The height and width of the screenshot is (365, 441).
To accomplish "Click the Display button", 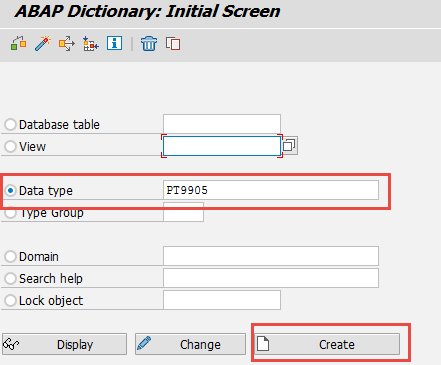I will pos(64,344).
